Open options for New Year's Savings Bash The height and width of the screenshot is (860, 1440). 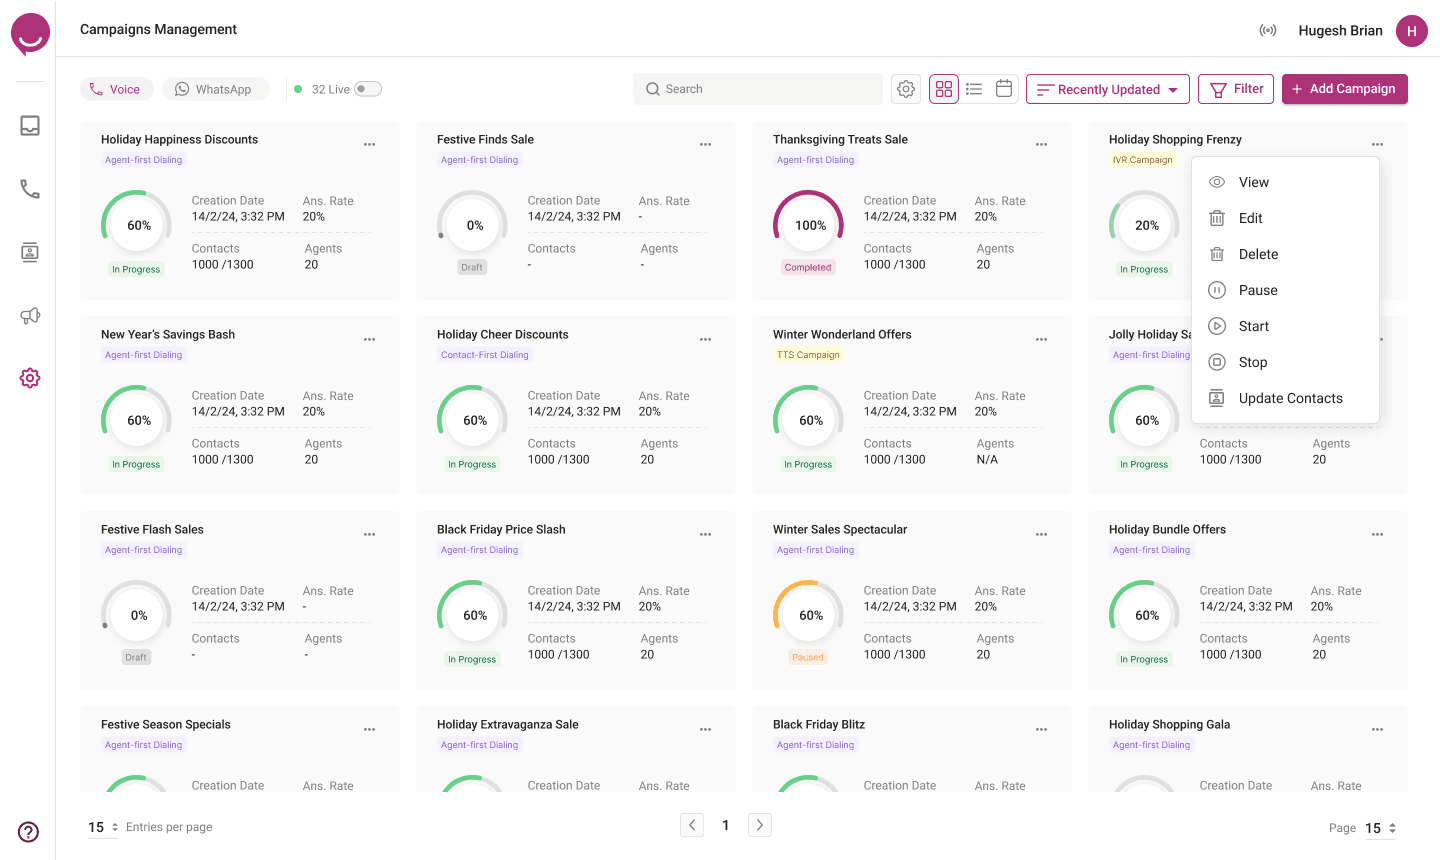[x=370, y=340]
